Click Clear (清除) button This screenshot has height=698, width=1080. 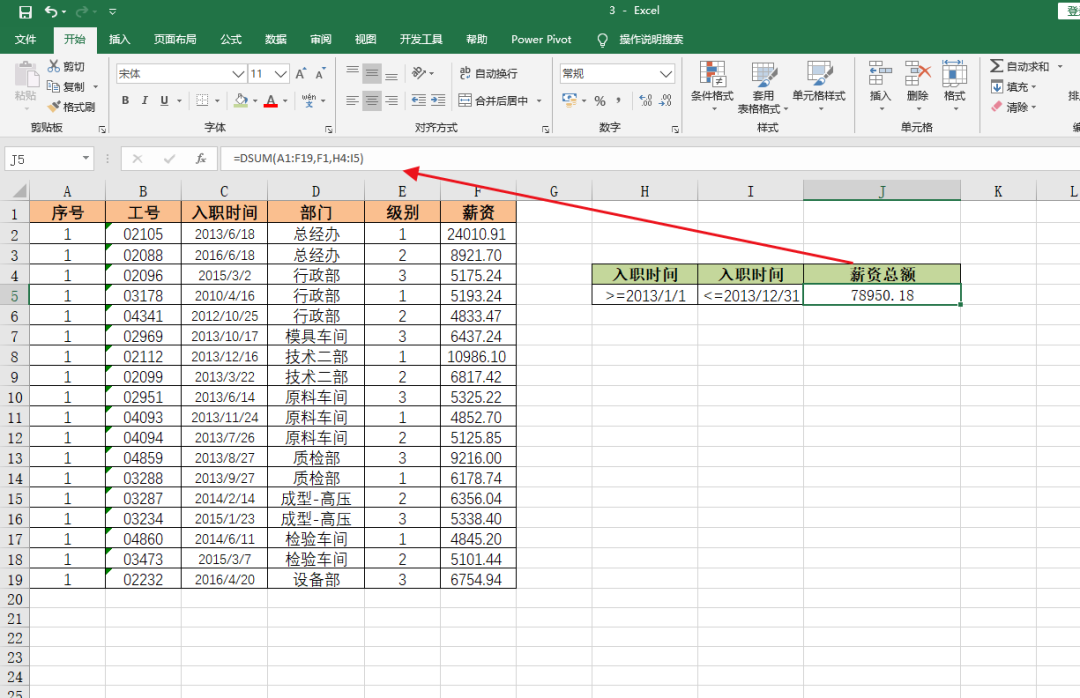[x=1013, y=107]
